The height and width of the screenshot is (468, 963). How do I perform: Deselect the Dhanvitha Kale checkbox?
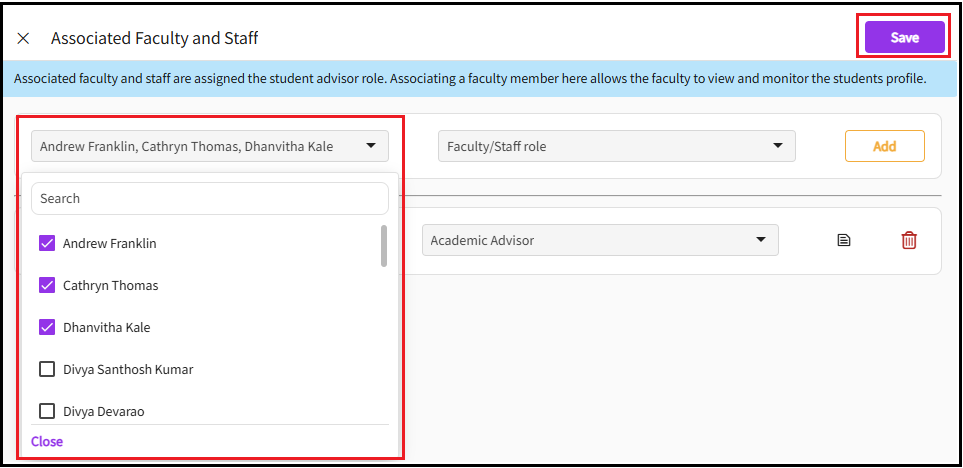click(x=47, y=327)
